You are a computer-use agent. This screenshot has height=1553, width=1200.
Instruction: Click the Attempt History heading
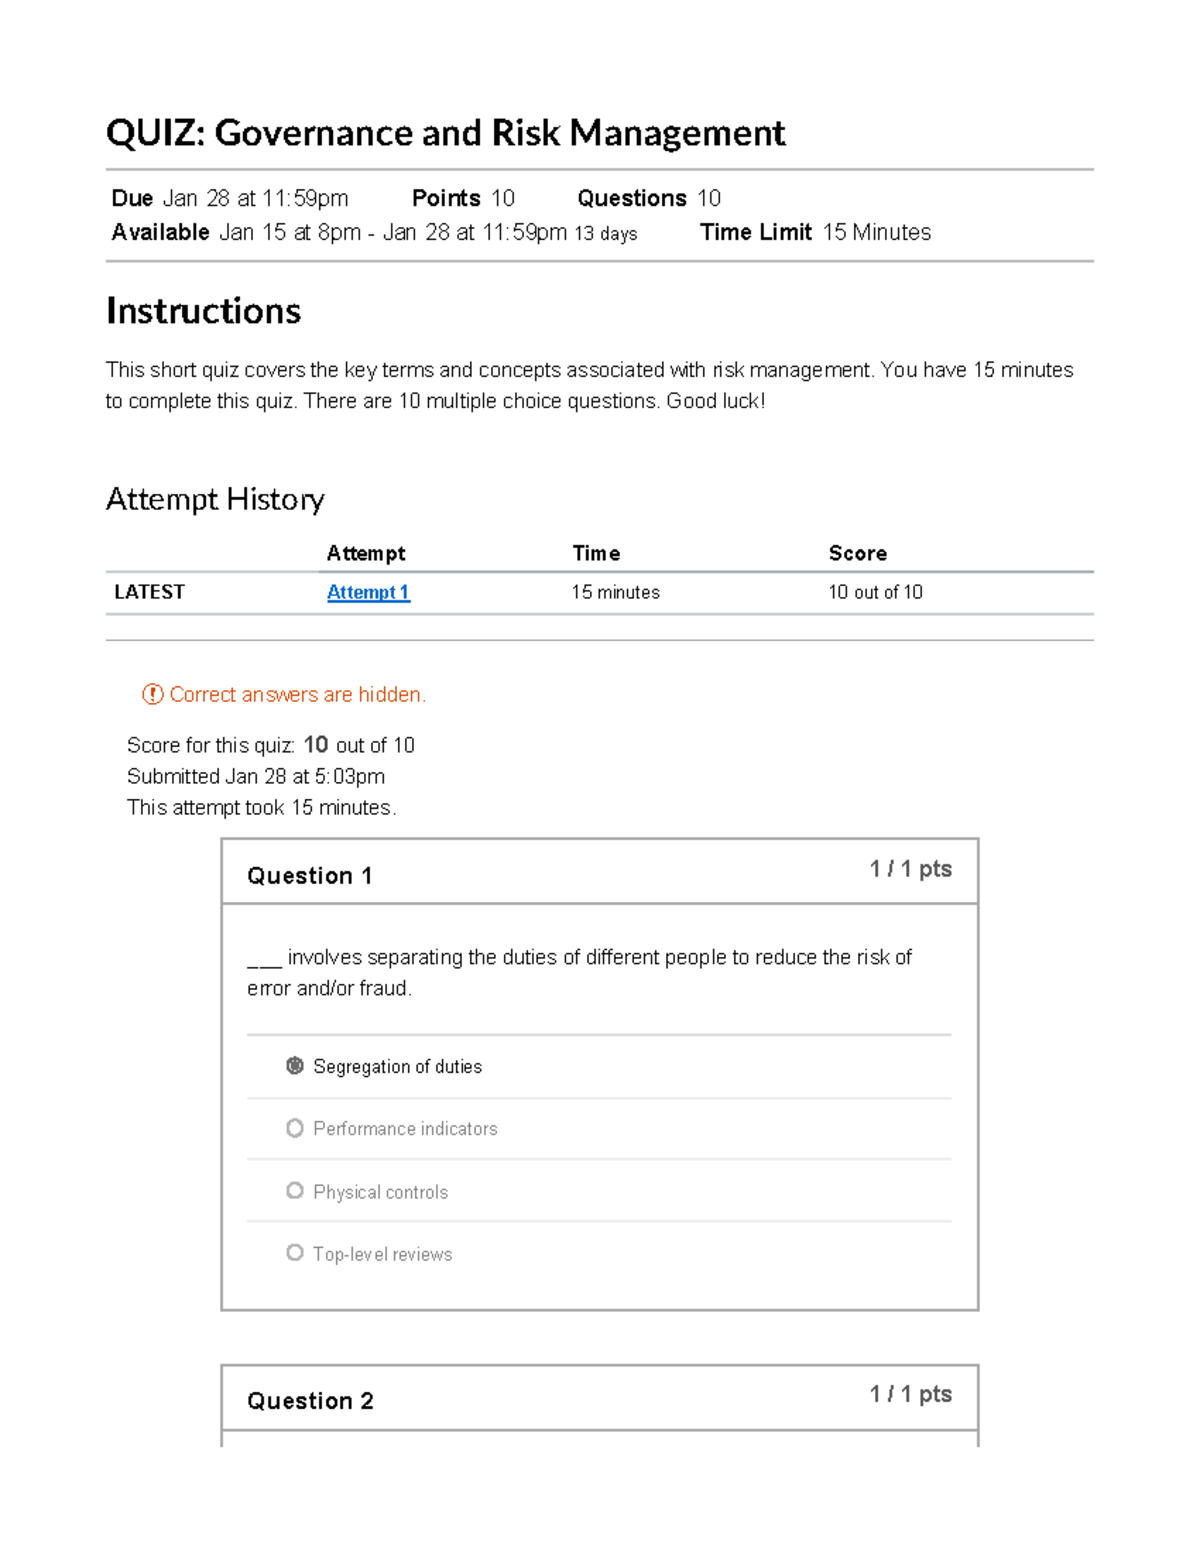point(215,499)
